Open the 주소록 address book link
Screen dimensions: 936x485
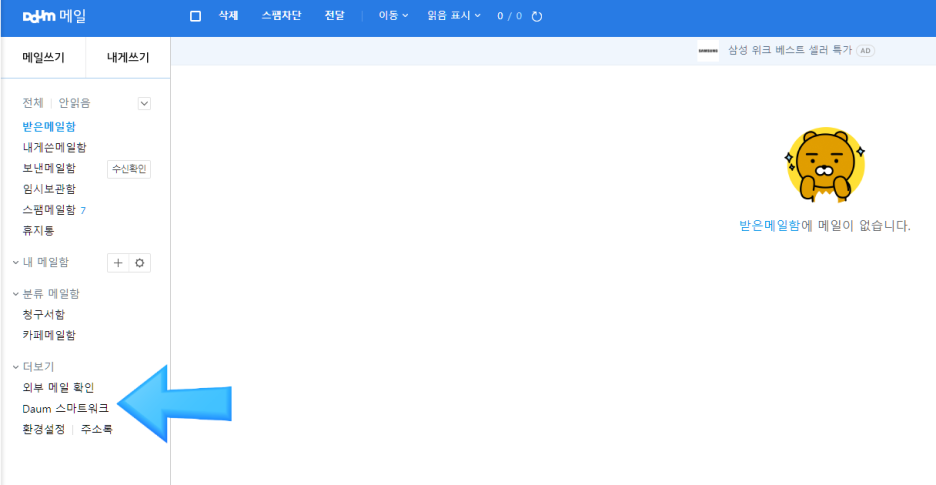point(97,429)
